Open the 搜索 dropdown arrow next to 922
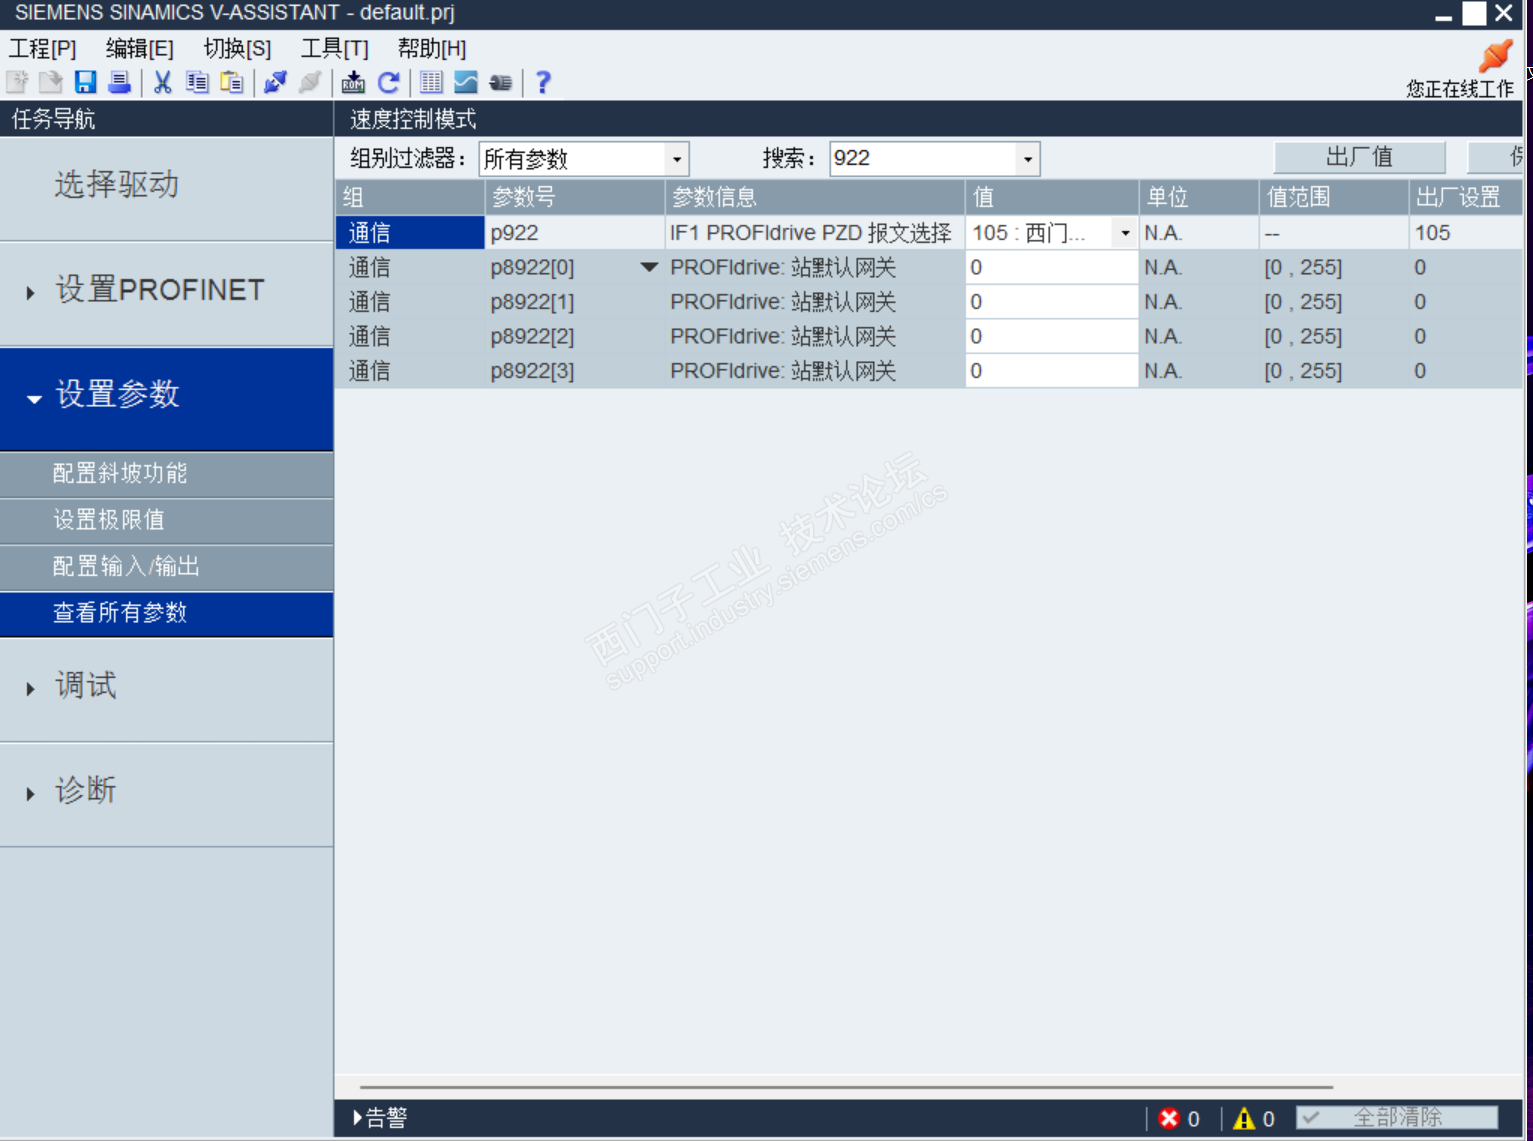The image size is (1533, 1141). [1027, 158]
